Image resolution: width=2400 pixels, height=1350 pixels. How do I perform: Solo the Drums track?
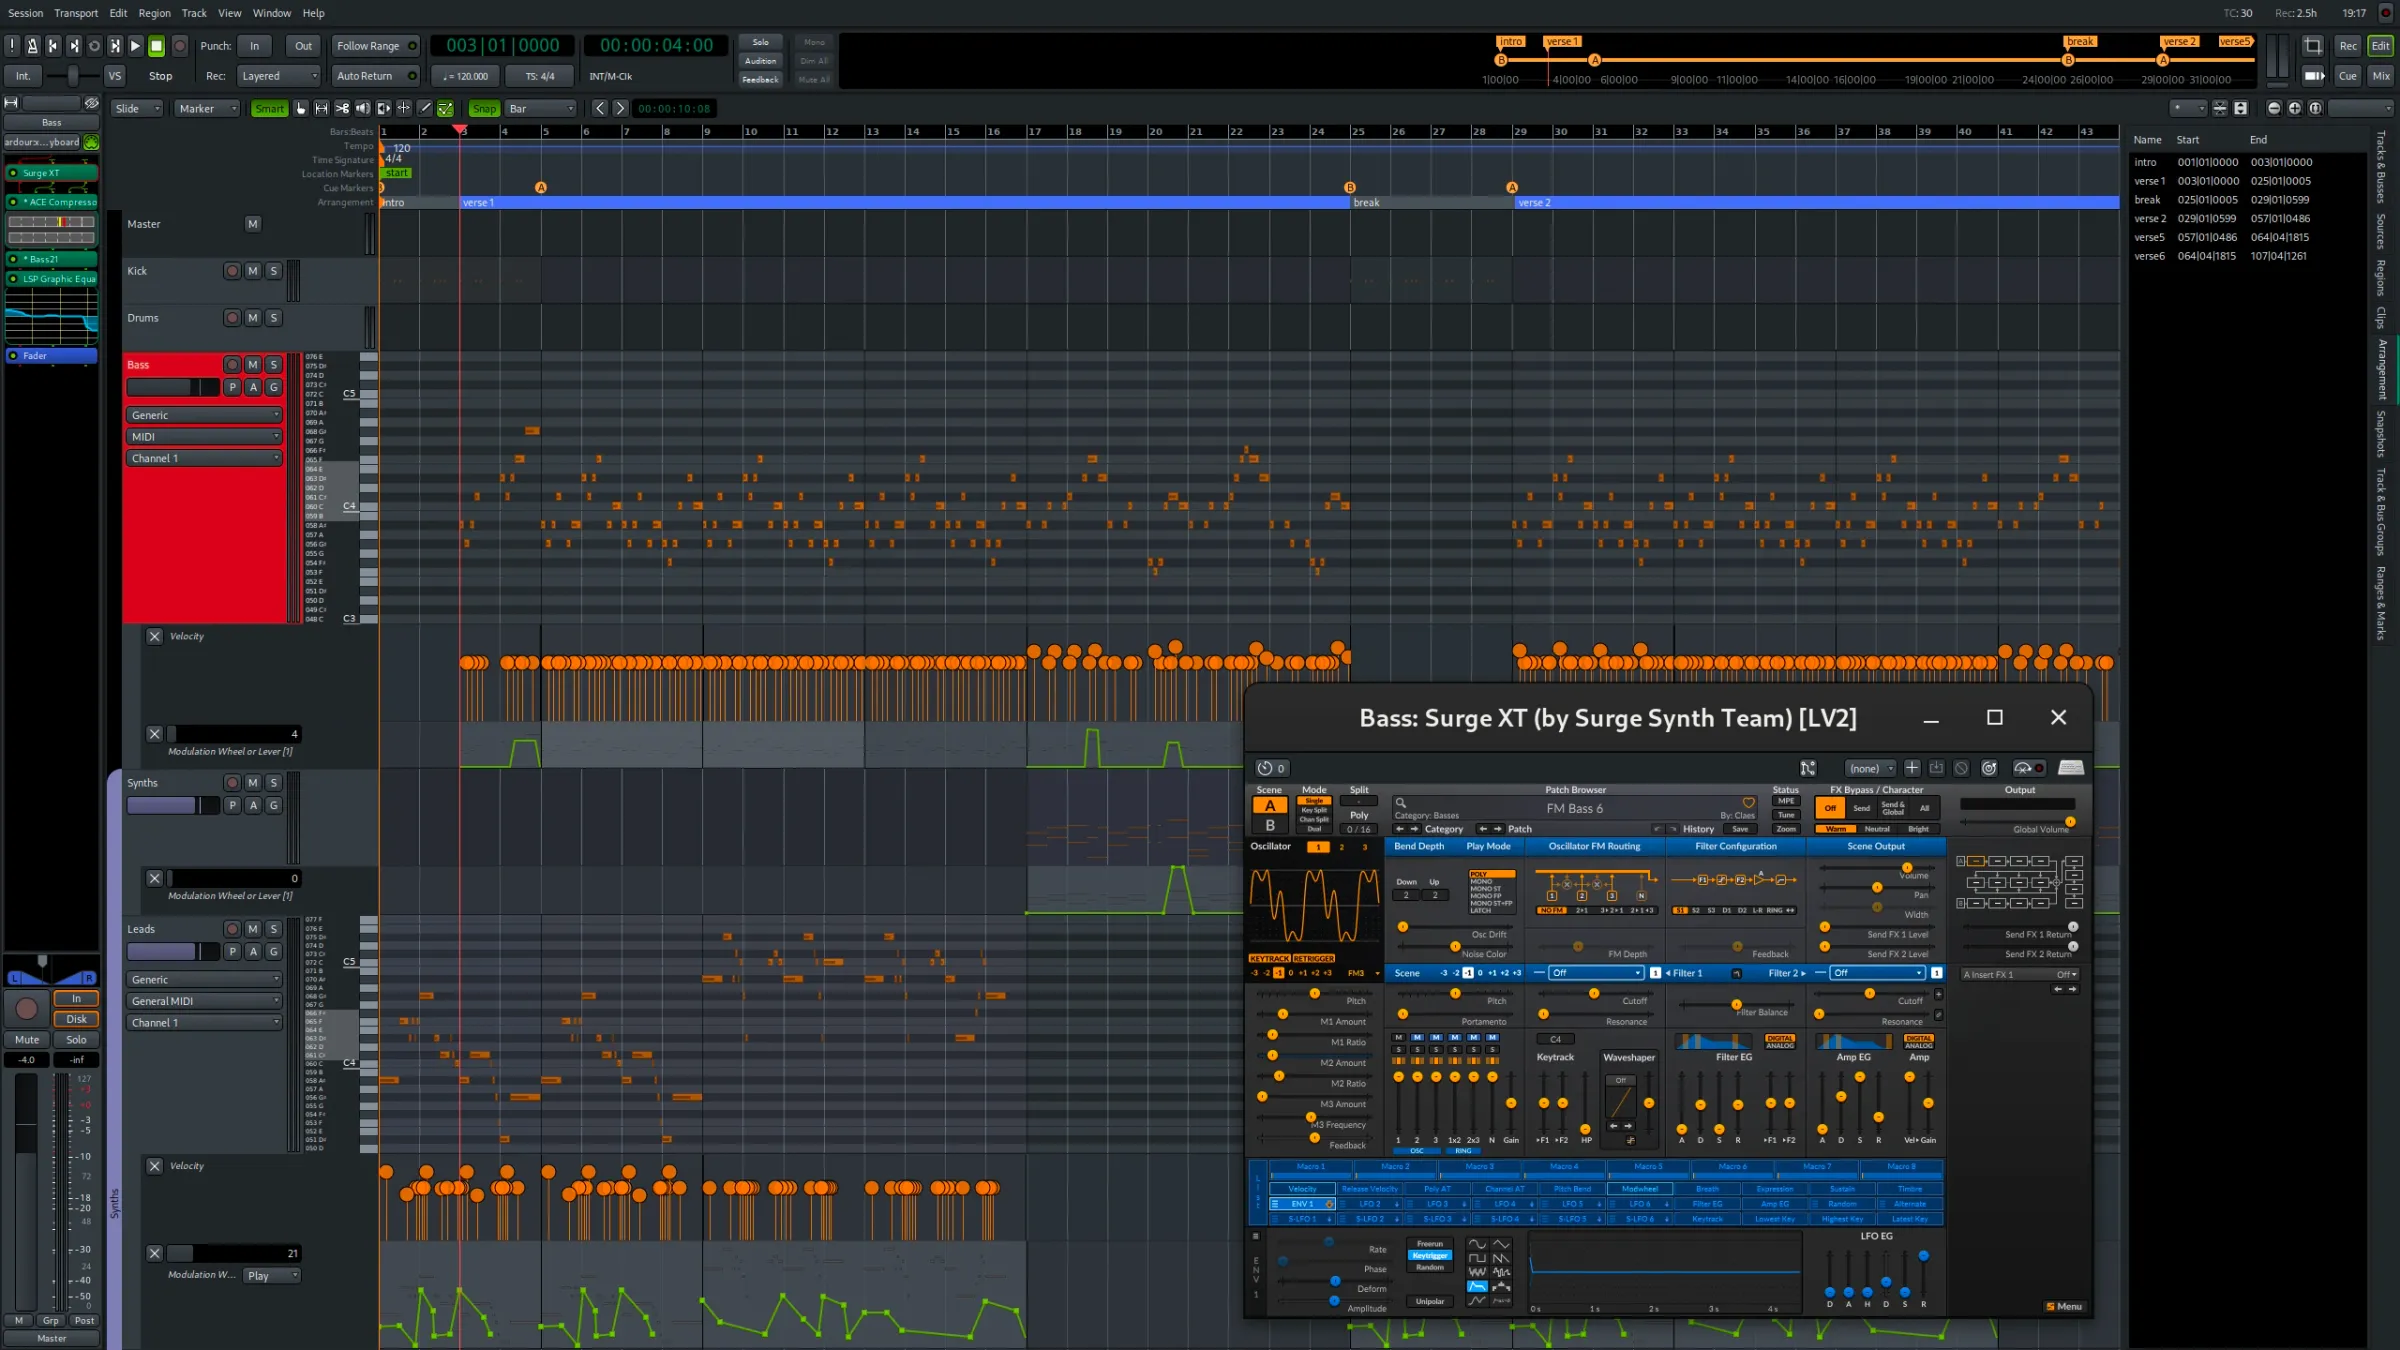coord(274,317)
